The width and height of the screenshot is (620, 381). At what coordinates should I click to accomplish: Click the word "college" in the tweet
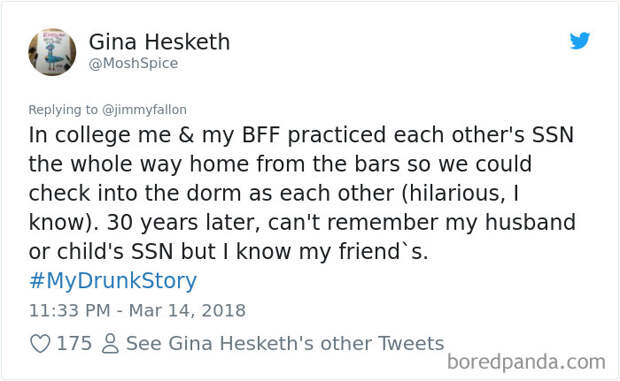click(93, 135)
